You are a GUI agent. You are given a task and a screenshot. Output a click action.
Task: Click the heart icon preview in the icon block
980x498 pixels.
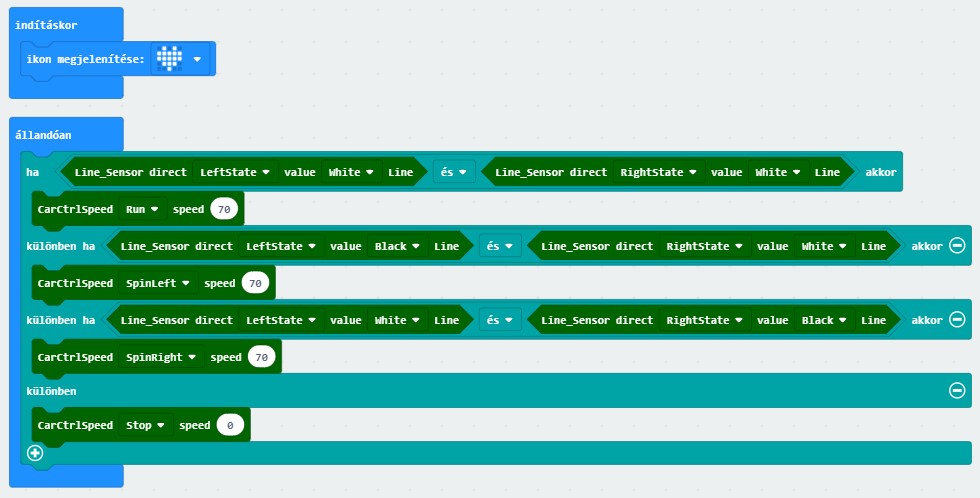[169, 59]
